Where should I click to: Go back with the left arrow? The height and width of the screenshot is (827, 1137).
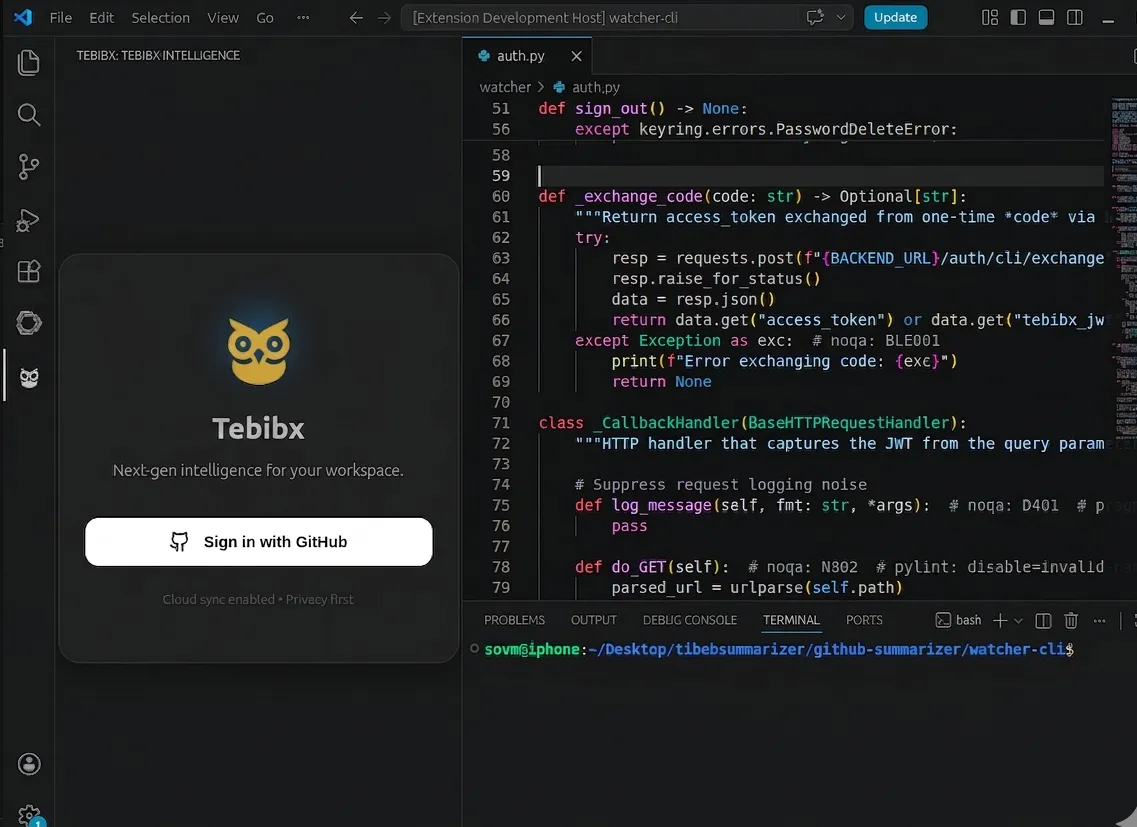(356, 17)
